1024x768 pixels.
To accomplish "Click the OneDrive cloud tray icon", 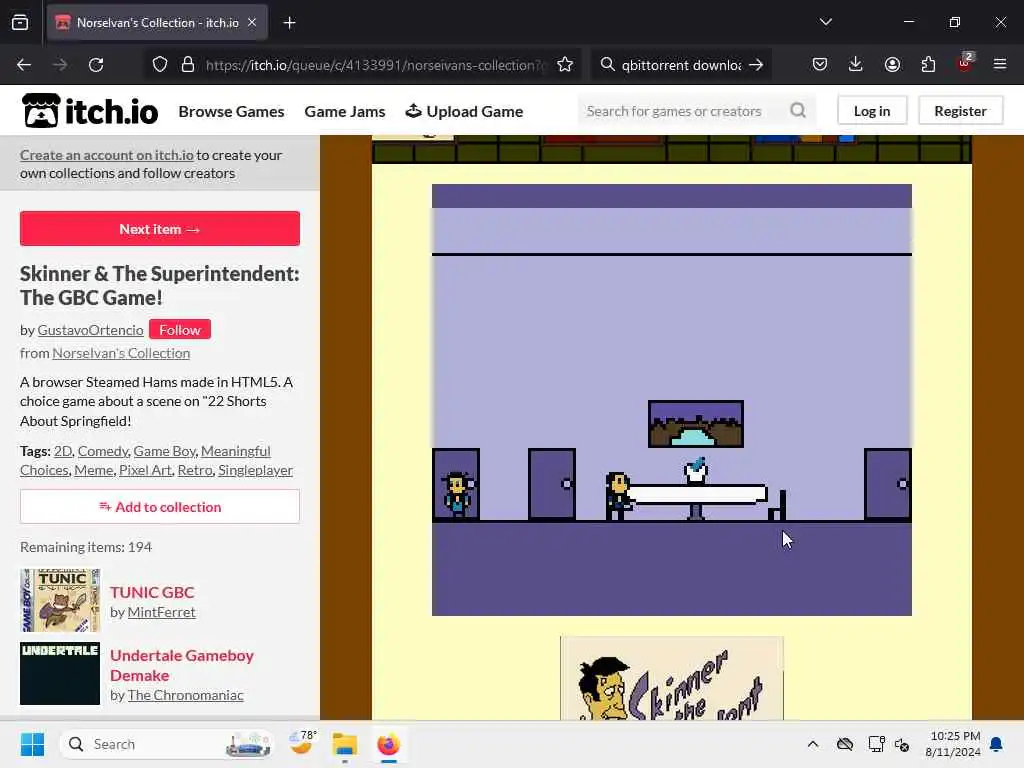I will [x=844, y=744].
